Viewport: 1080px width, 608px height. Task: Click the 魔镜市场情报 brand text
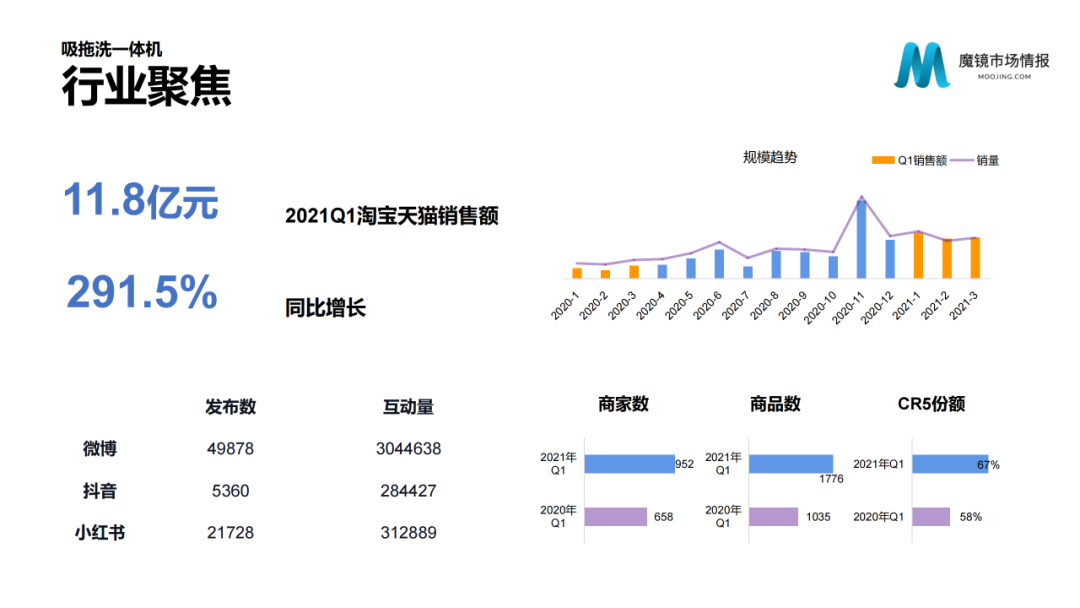pos(1004,61)
